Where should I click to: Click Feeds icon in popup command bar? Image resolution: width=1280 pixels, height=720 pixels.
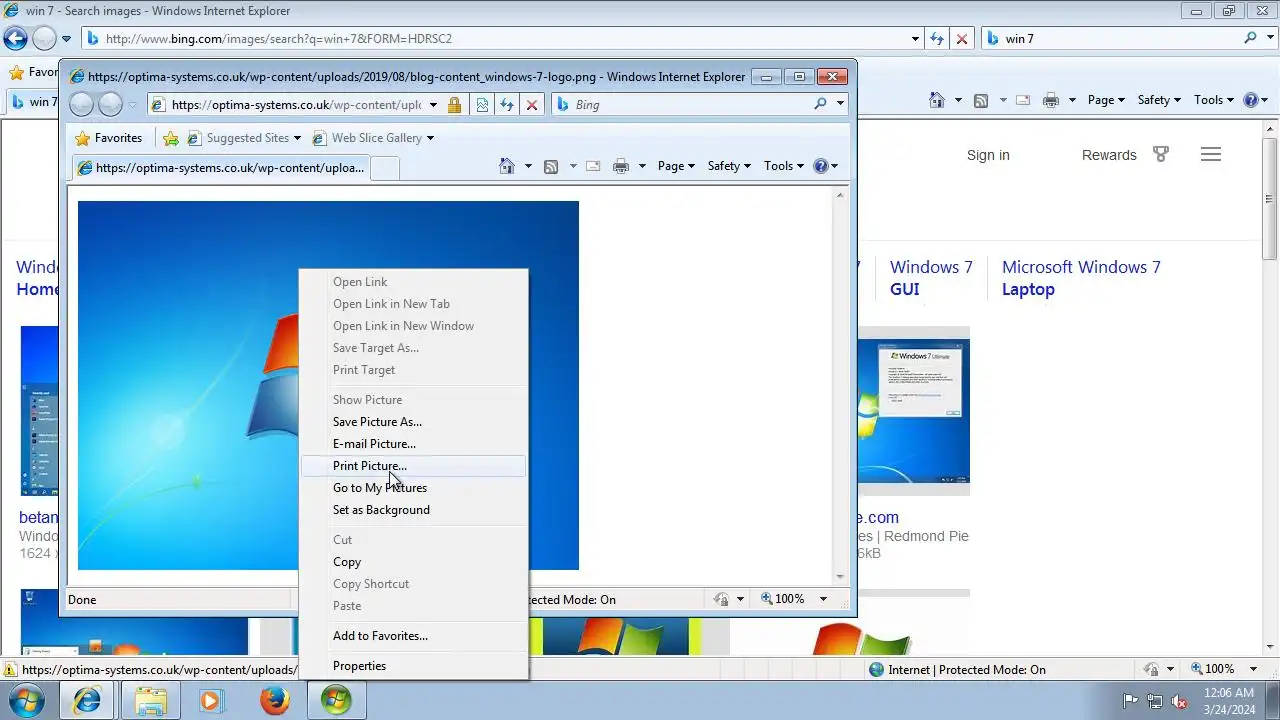click(550, 166)
